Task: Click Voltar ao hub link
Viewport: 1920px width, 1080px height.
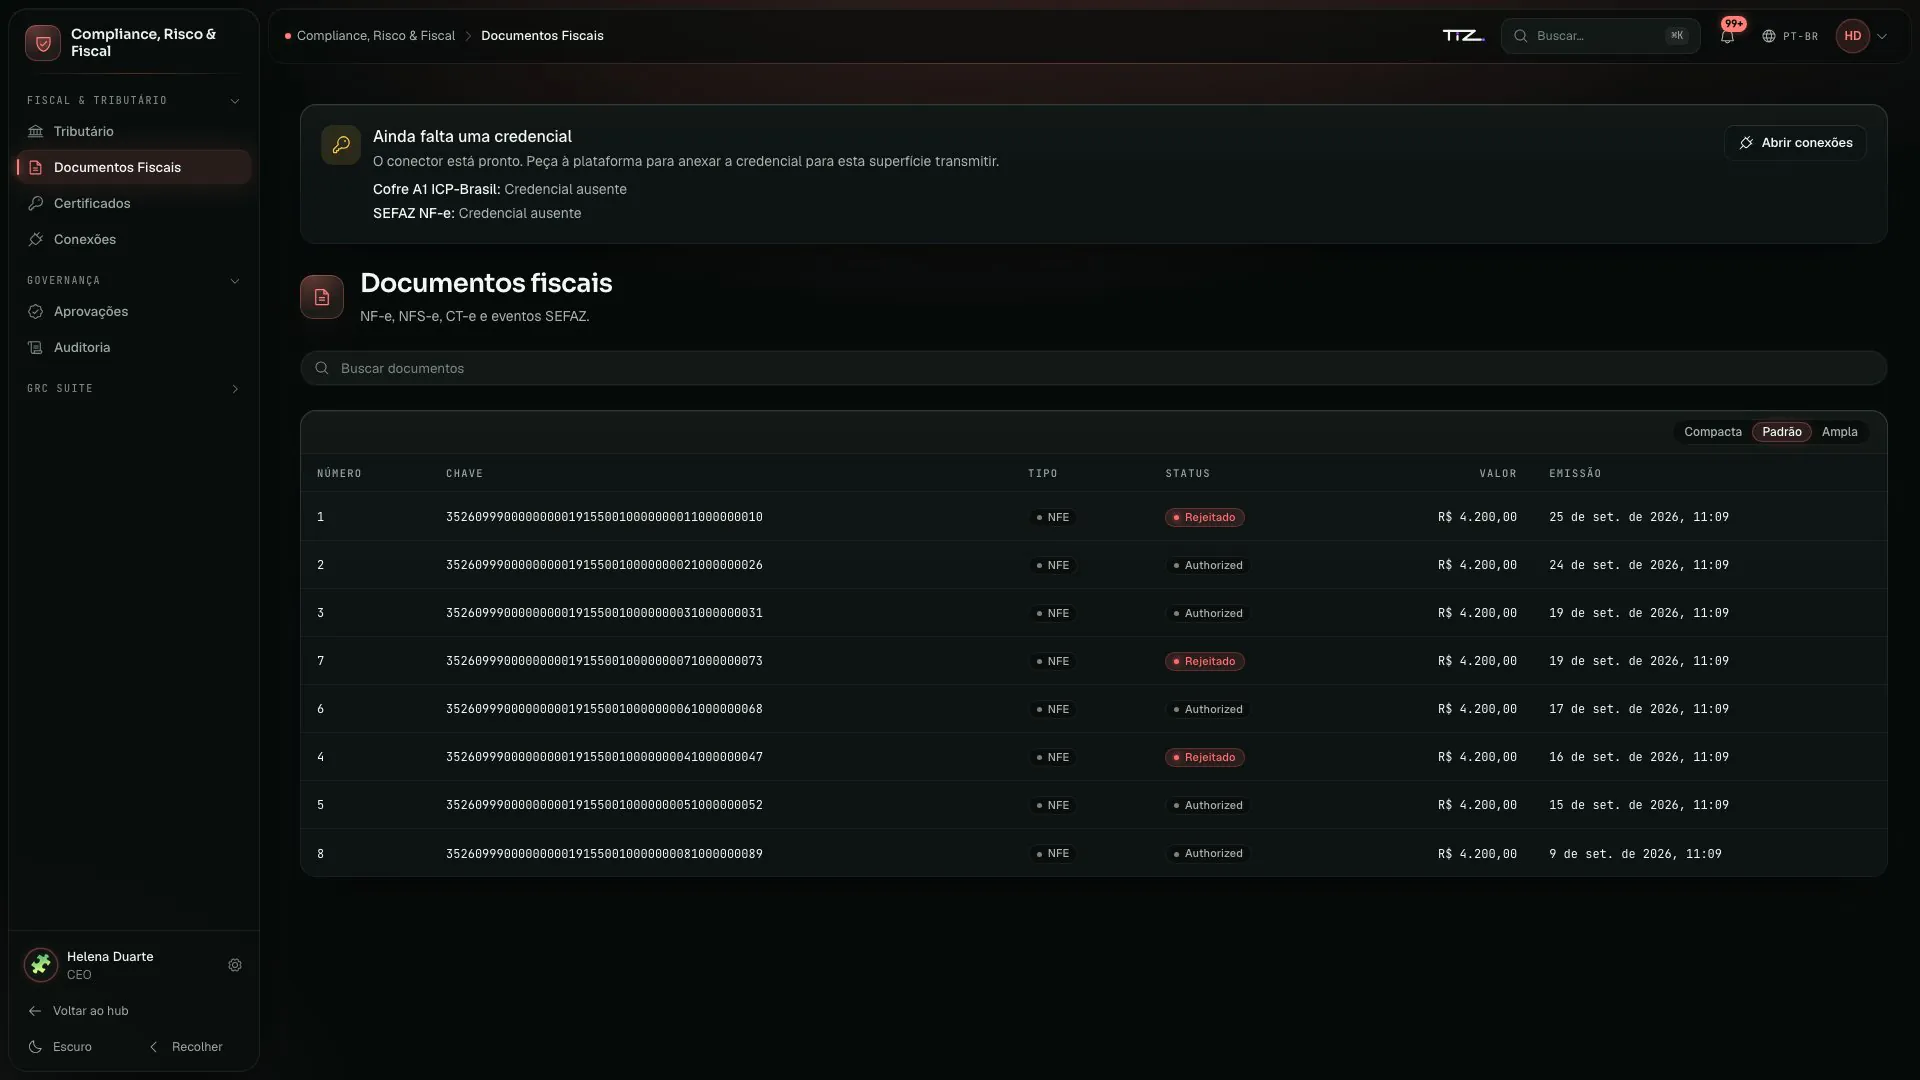Action: point(78,1011)
